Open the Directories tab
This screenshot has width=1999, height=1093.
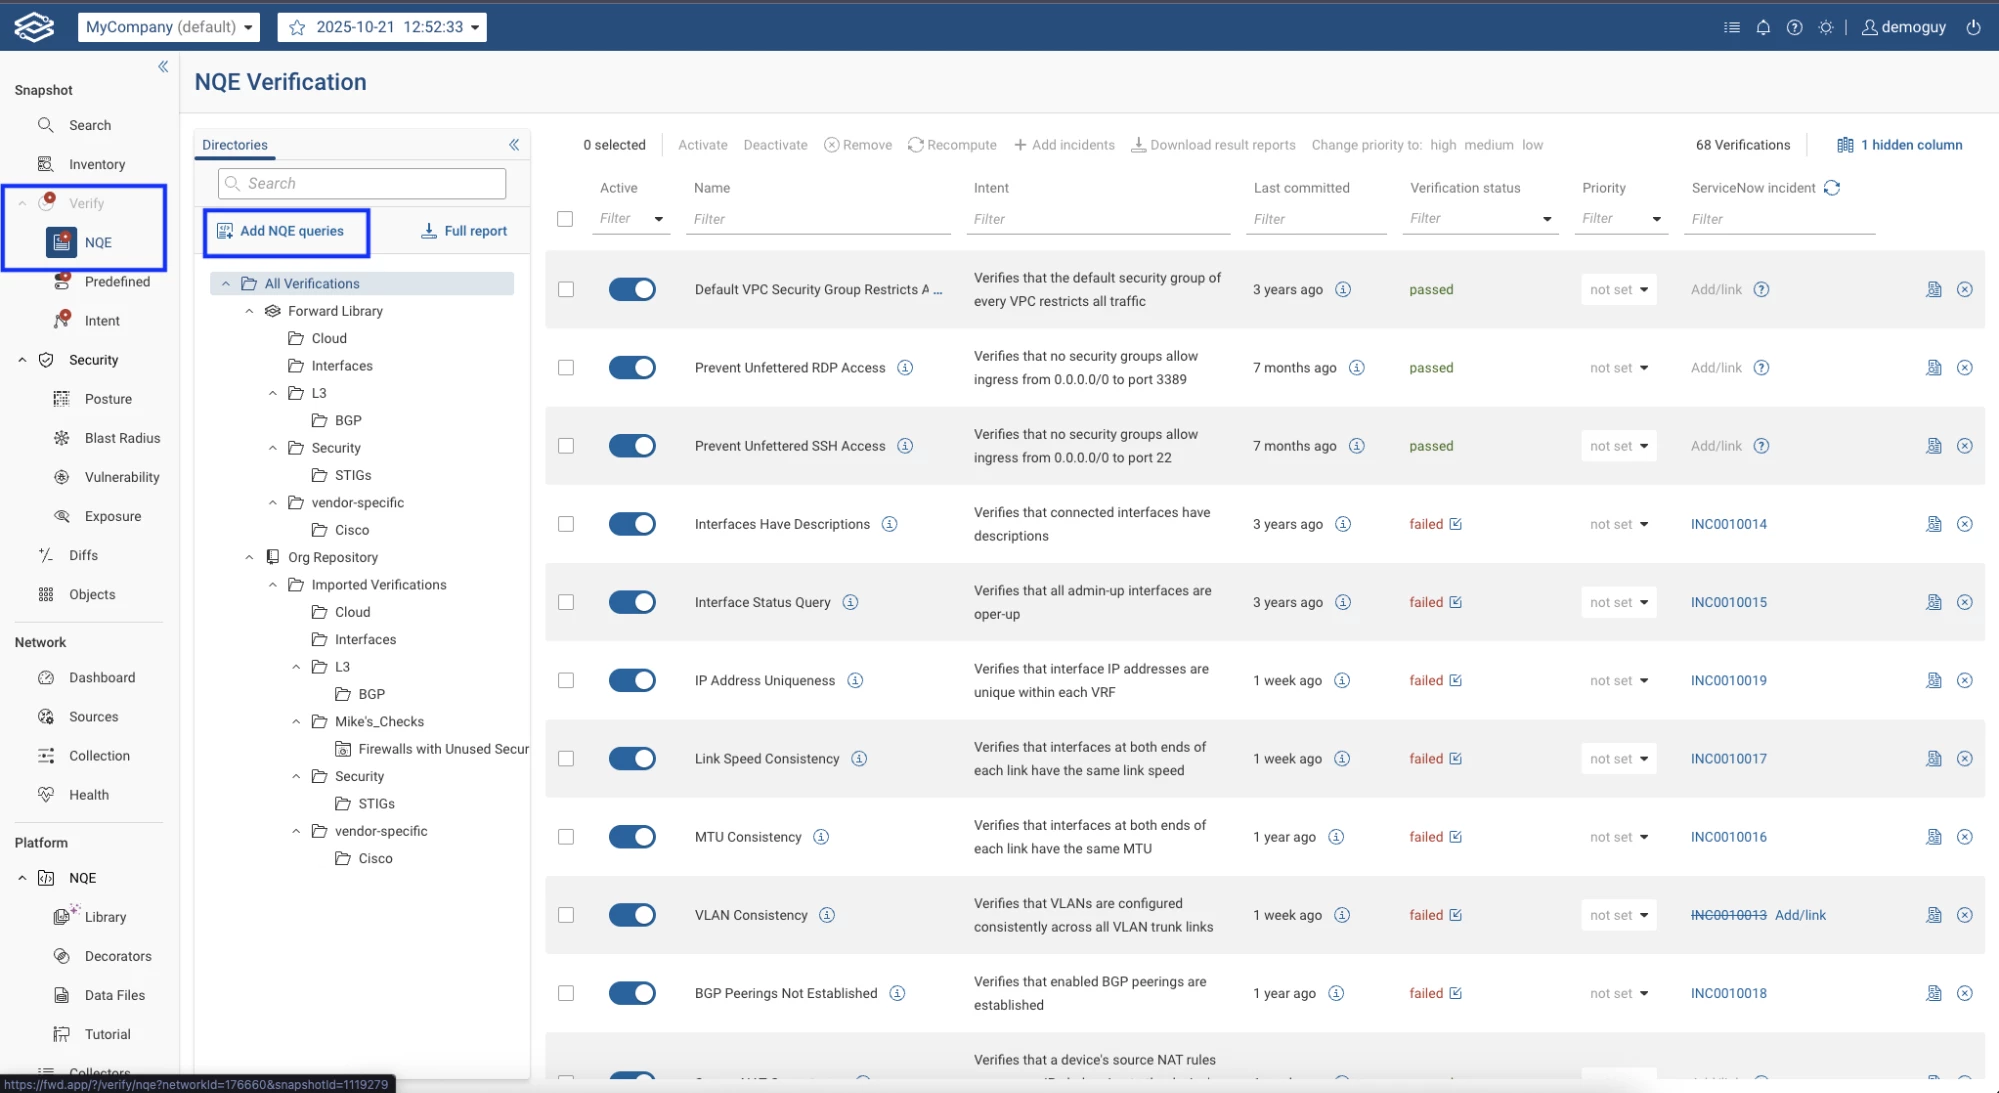[x=235, y=145]
